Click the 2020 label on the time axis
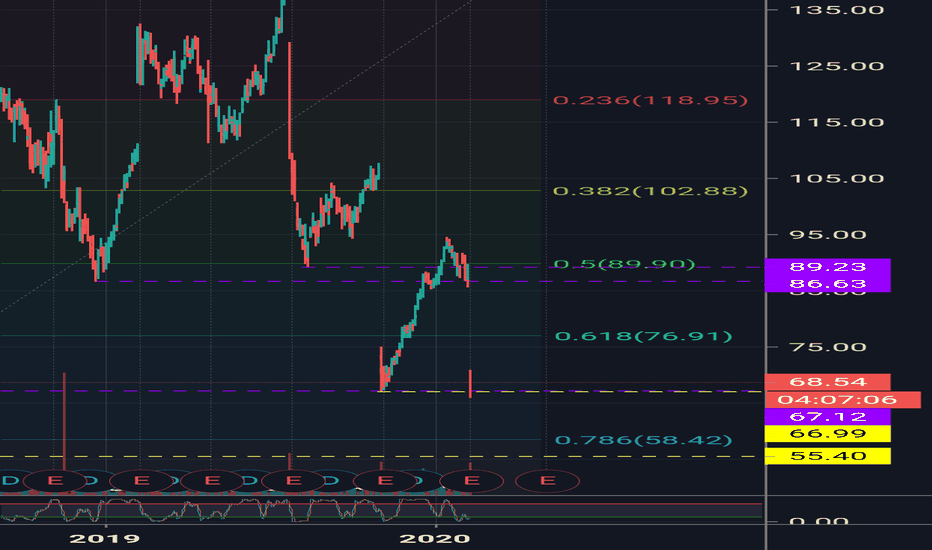Viewport: 932px width, 550px height. (434, 539)
